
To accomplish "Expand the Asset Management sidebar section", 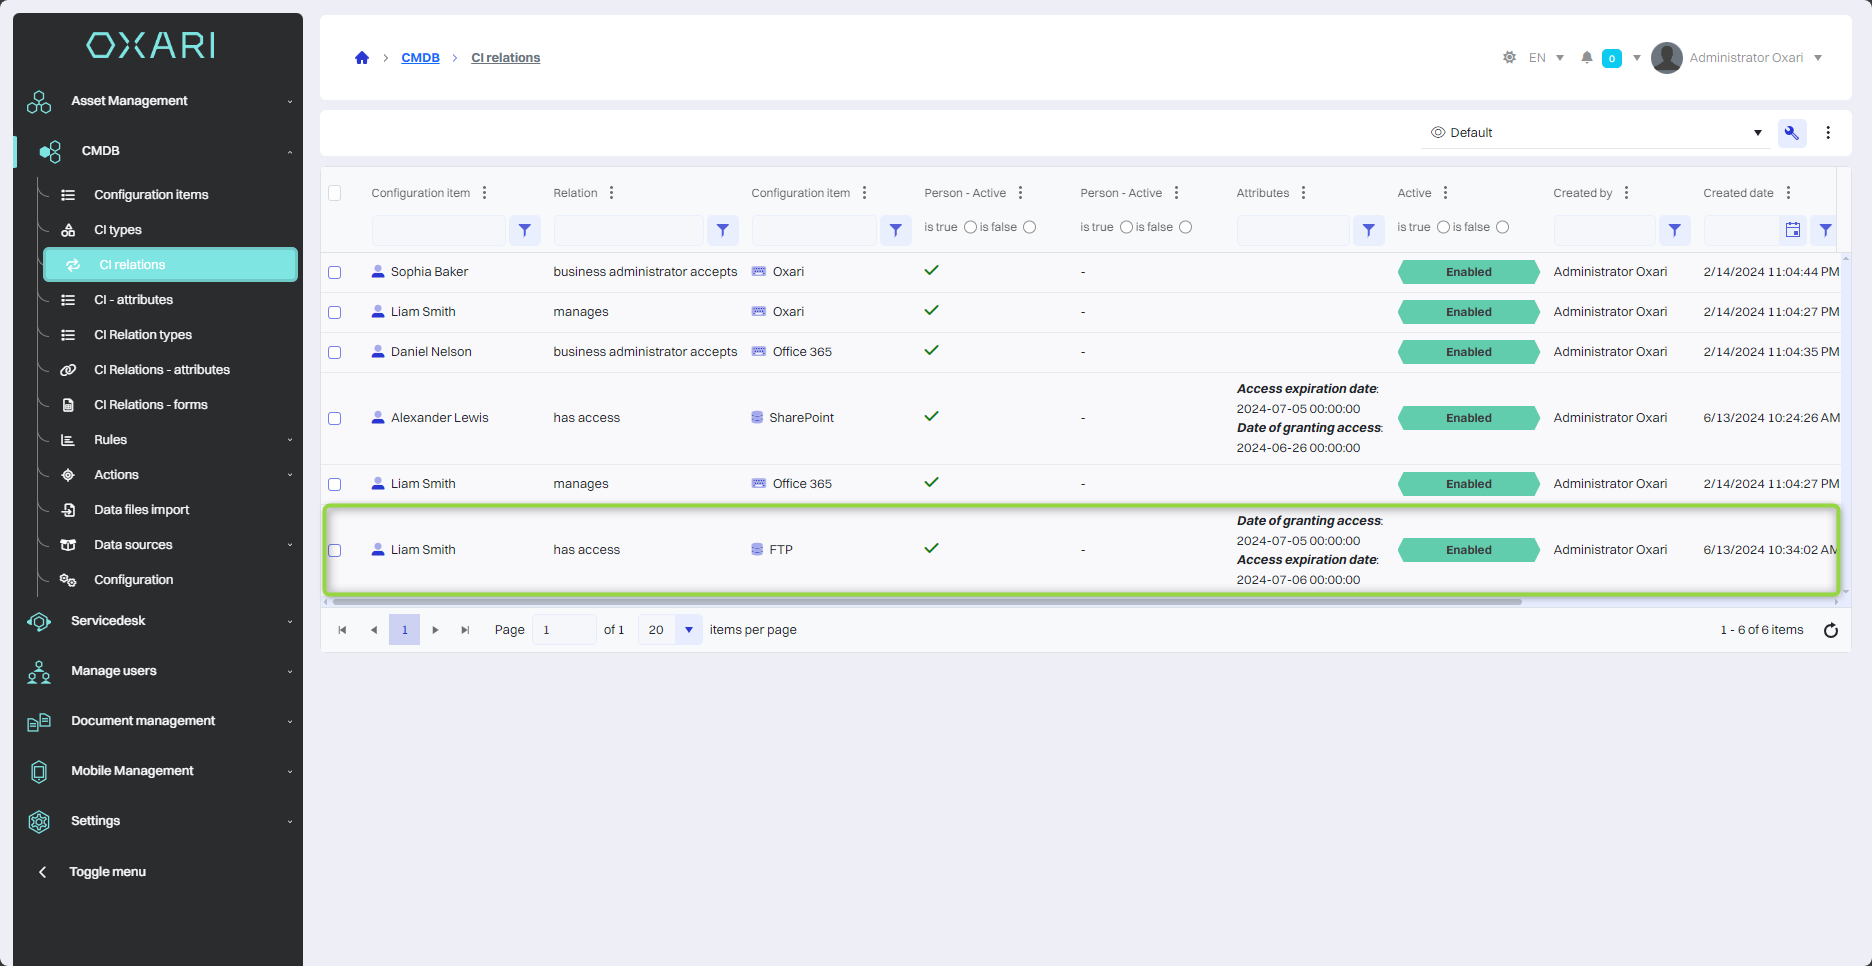I will click(160, 101).
